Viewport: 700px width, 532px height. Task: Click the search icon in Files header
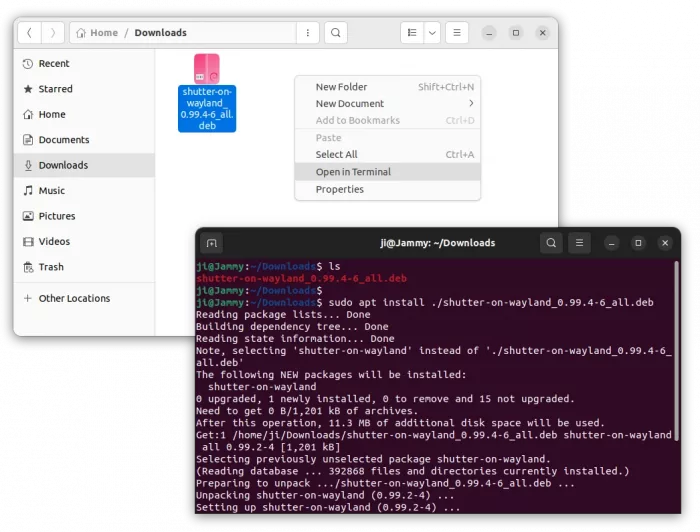[336, 33]
